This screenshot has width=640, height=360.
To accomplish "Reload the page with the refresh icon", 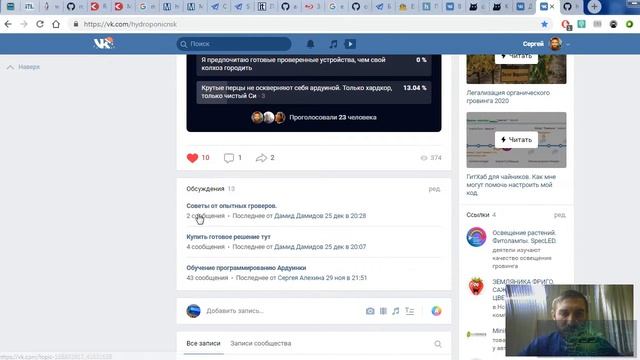I will click(40, 24).
